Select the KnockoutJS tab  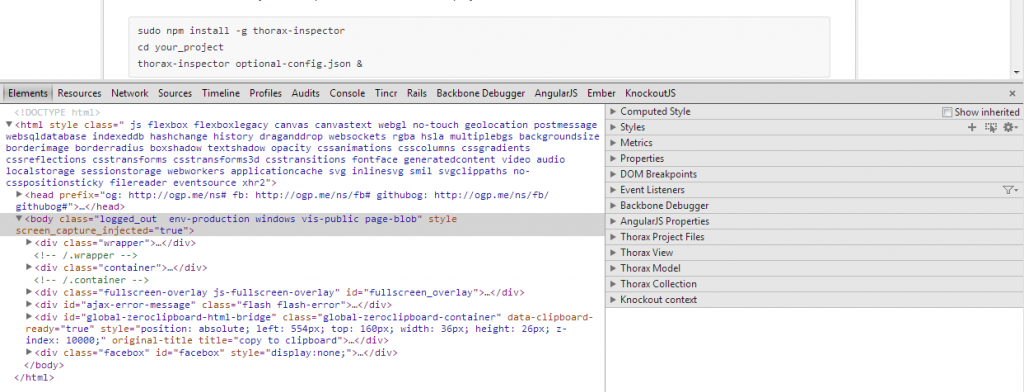tap(650, 93)
